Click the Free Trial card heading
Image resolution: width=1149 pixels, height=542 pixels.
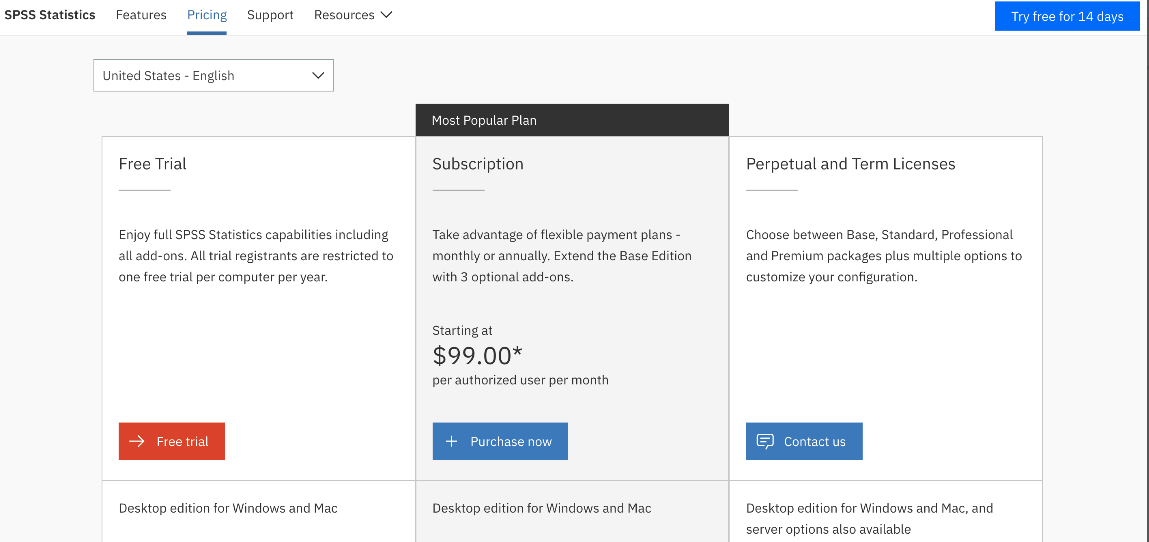[x=152, y=163]
